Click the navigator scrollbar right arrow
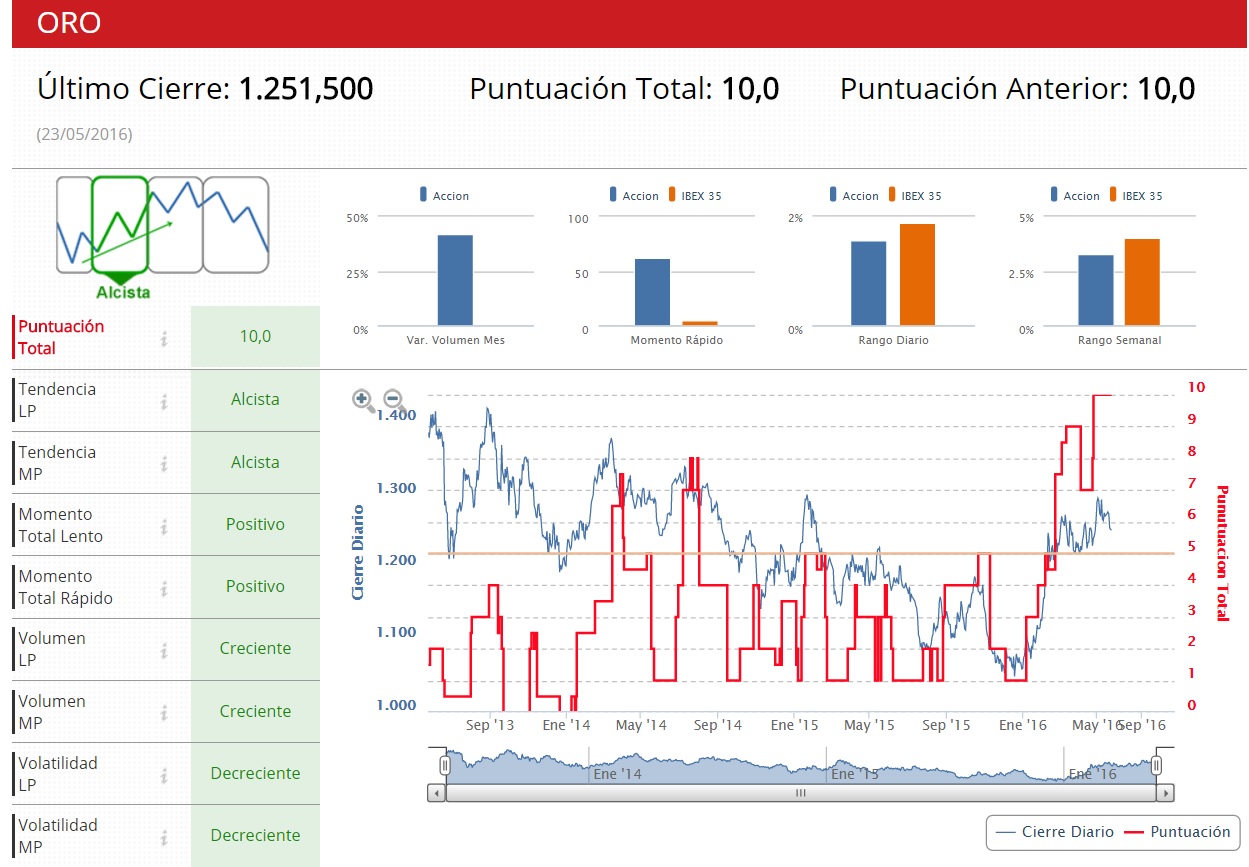The height and width of the screenshot is (867, 1249). 1165,793
